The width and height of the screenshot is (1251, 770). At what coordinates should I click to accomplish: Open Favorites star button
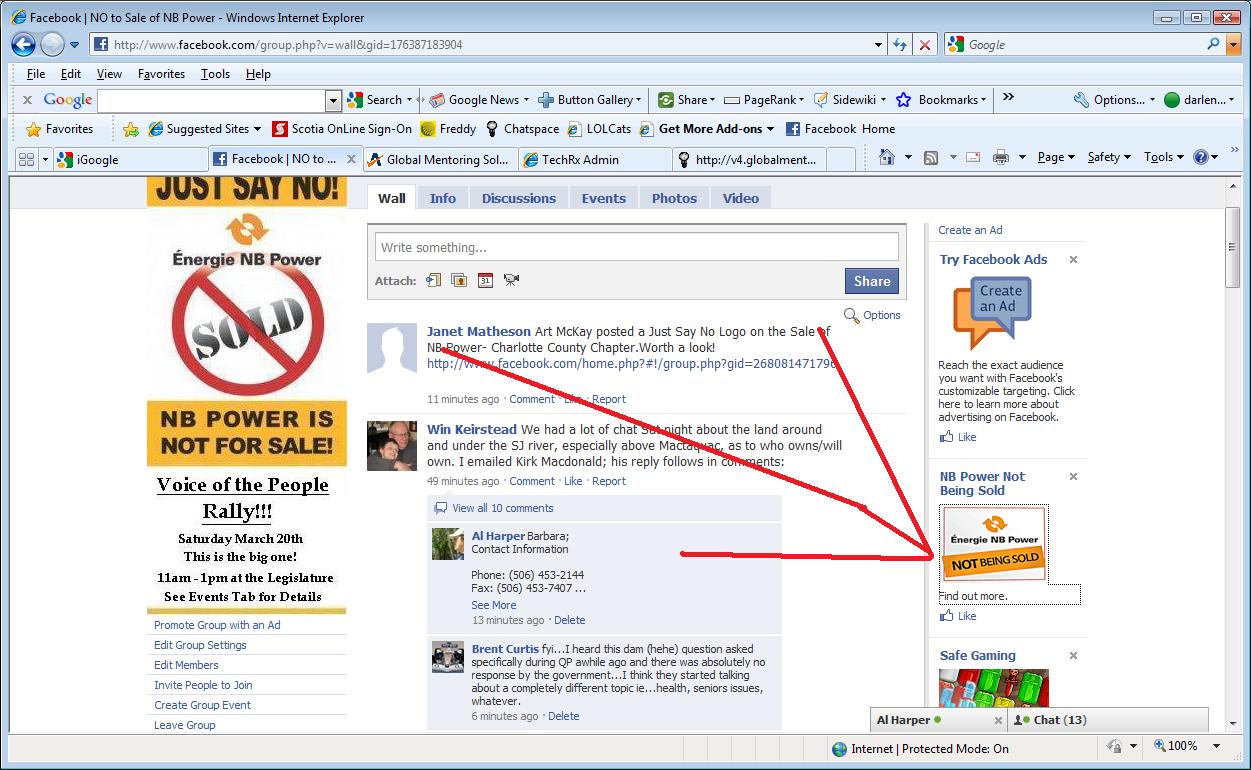(x=59, y=129)
